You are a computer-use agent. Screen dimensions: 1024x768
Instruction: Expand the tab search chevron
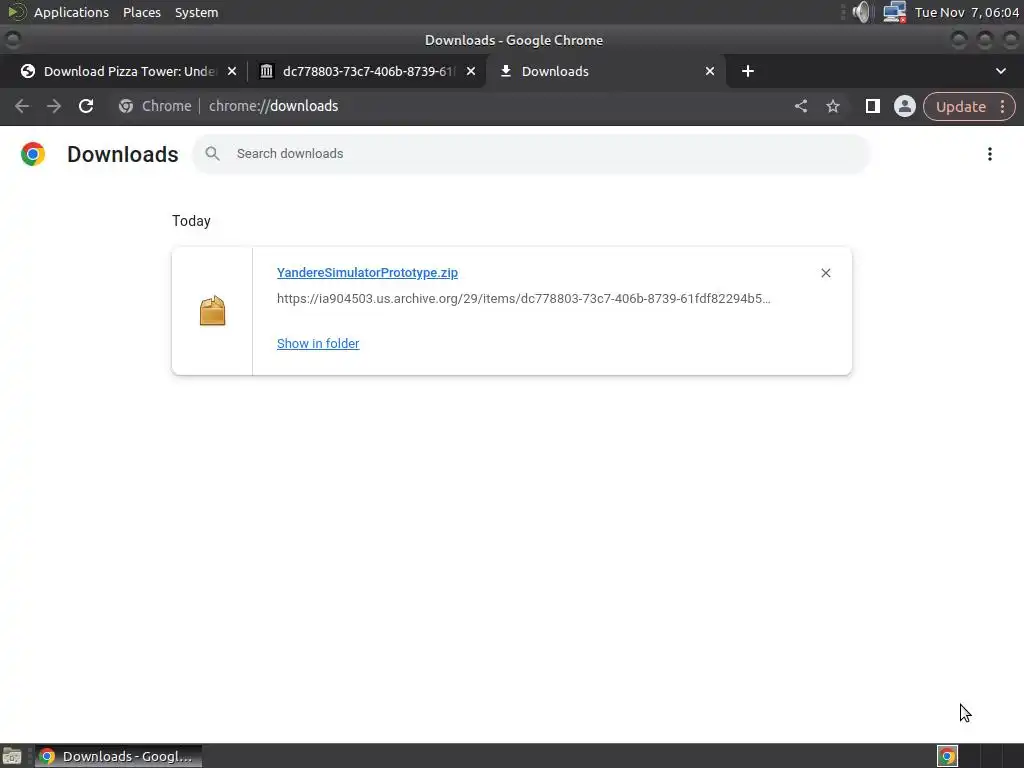click(1000, 71)
